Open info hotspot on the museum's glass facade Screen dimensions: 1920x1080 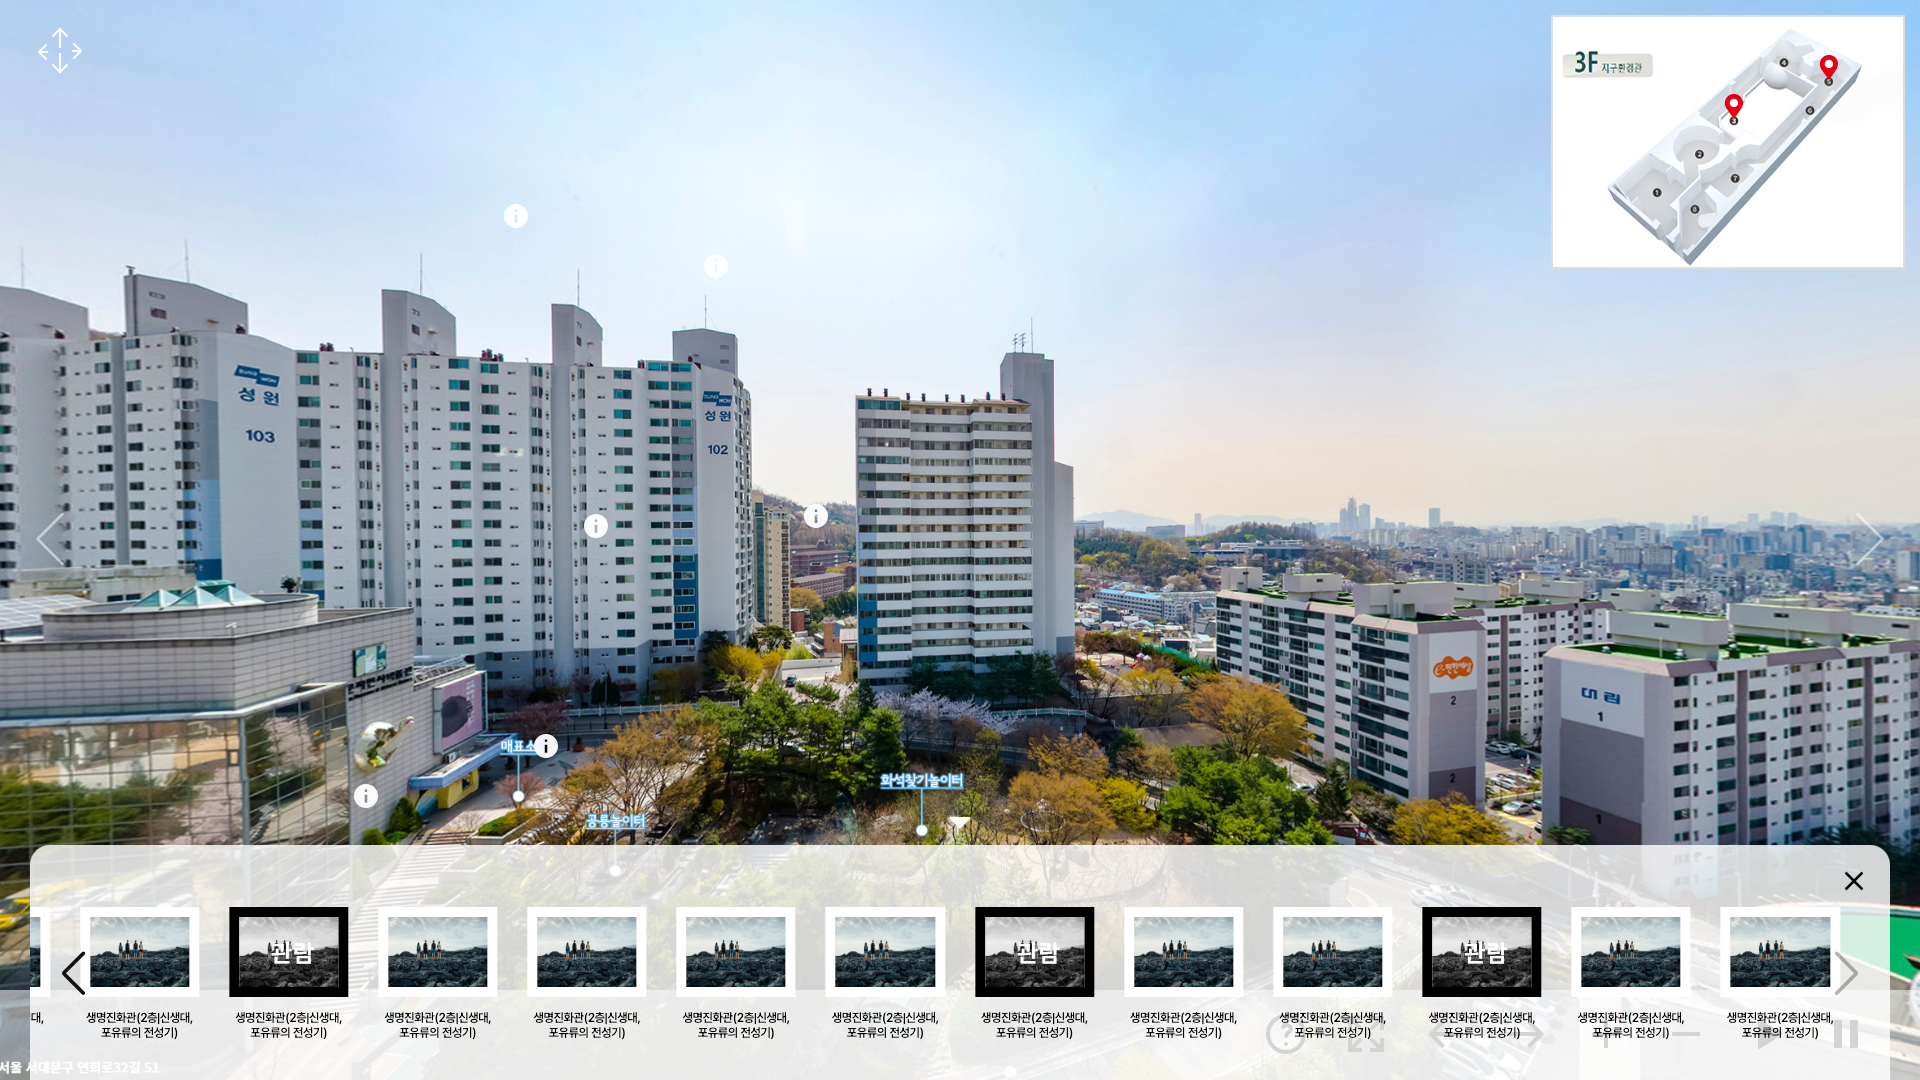coord(366,796)
